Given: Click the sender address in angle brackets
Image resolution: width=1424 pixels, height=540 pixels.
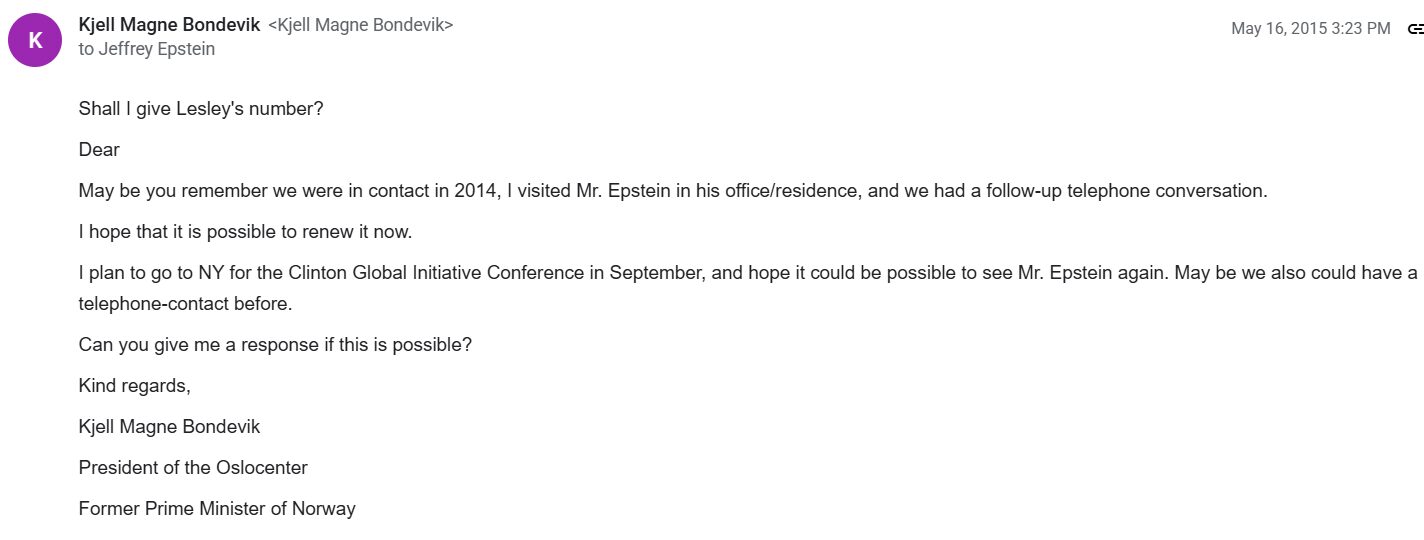Looking at the screenshot, I should (360, 26).
